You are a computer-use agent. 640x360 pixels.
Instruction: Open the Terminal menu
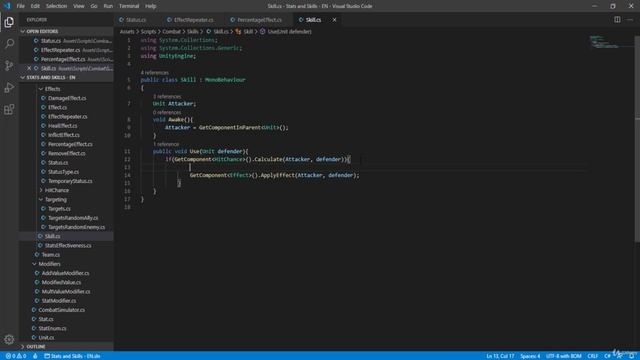point(129,6)
